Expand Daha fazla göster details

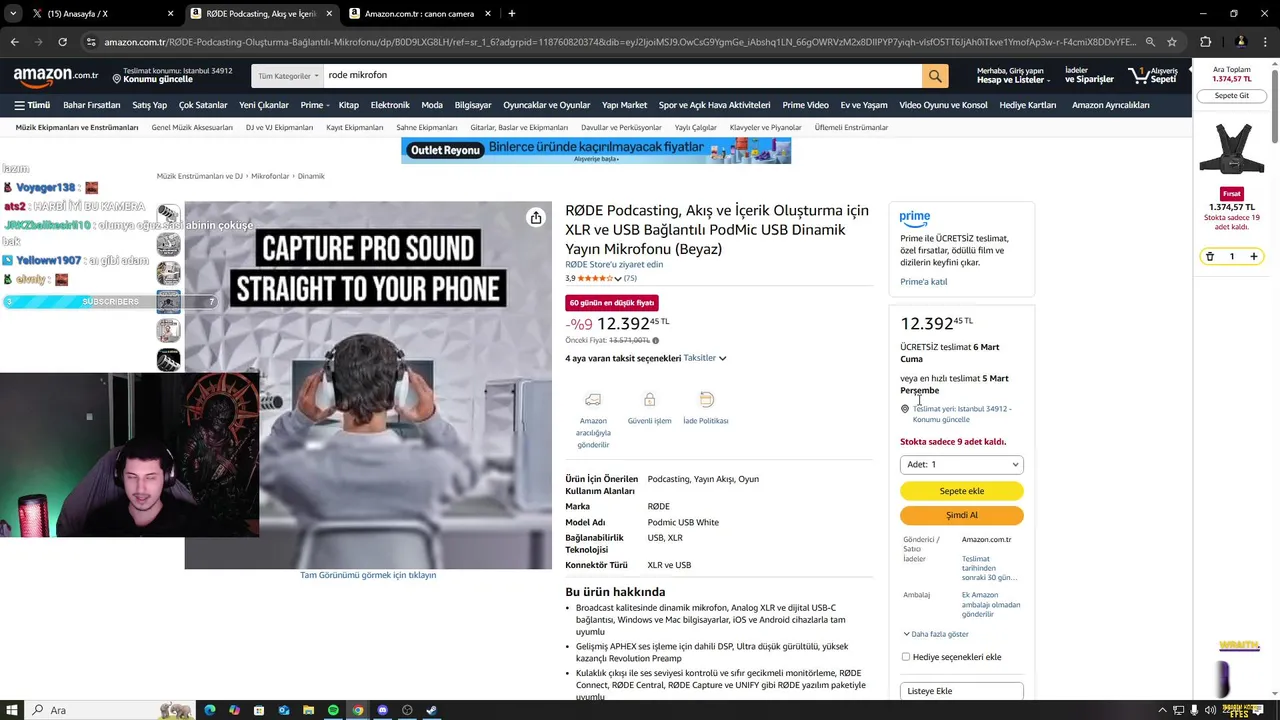pyautogui.click(x=936, y=634)
